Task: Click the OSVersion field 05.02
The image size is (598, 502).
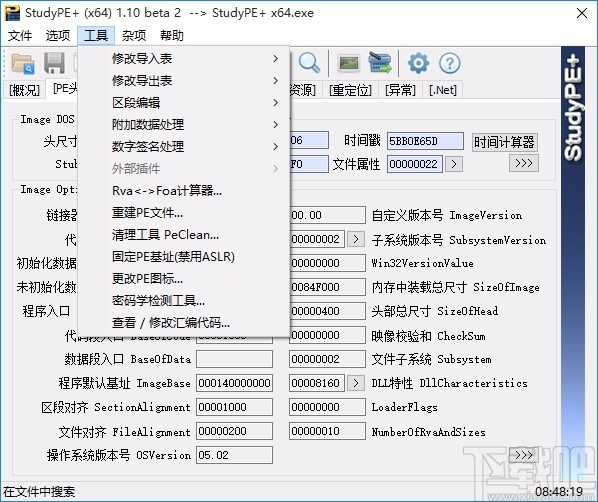Action: click(235, 455)
